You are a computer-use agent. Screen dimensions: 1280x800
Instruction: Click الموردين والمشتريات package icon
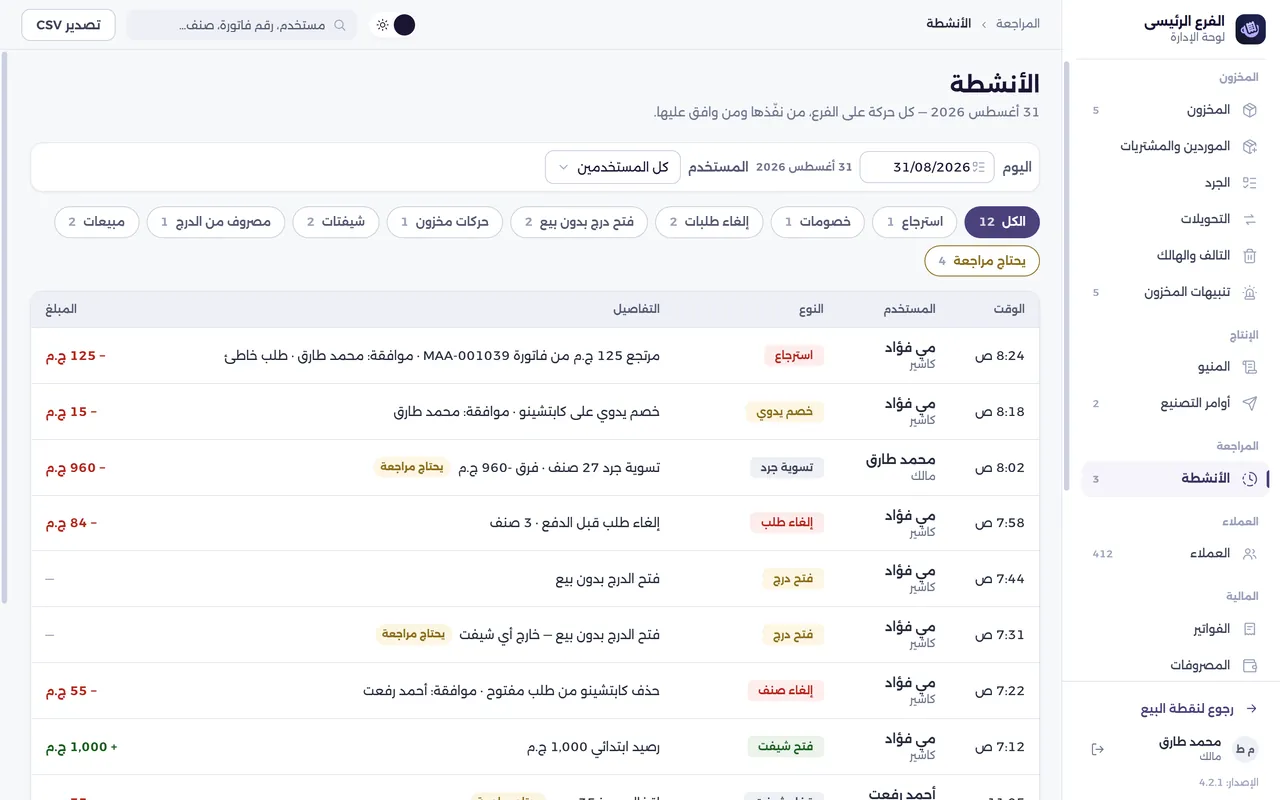1249,146
